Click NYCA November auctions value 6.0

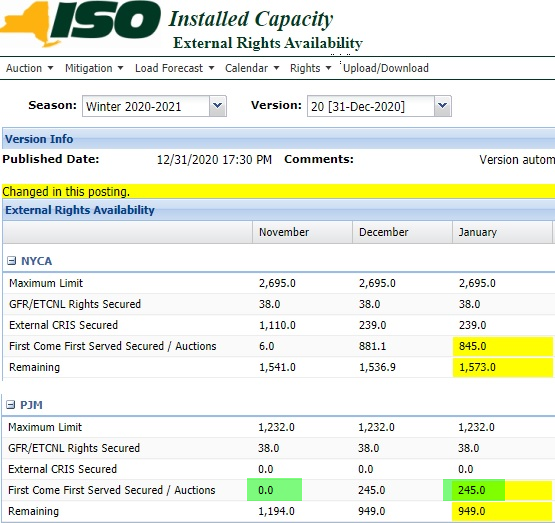pos(267,346)
